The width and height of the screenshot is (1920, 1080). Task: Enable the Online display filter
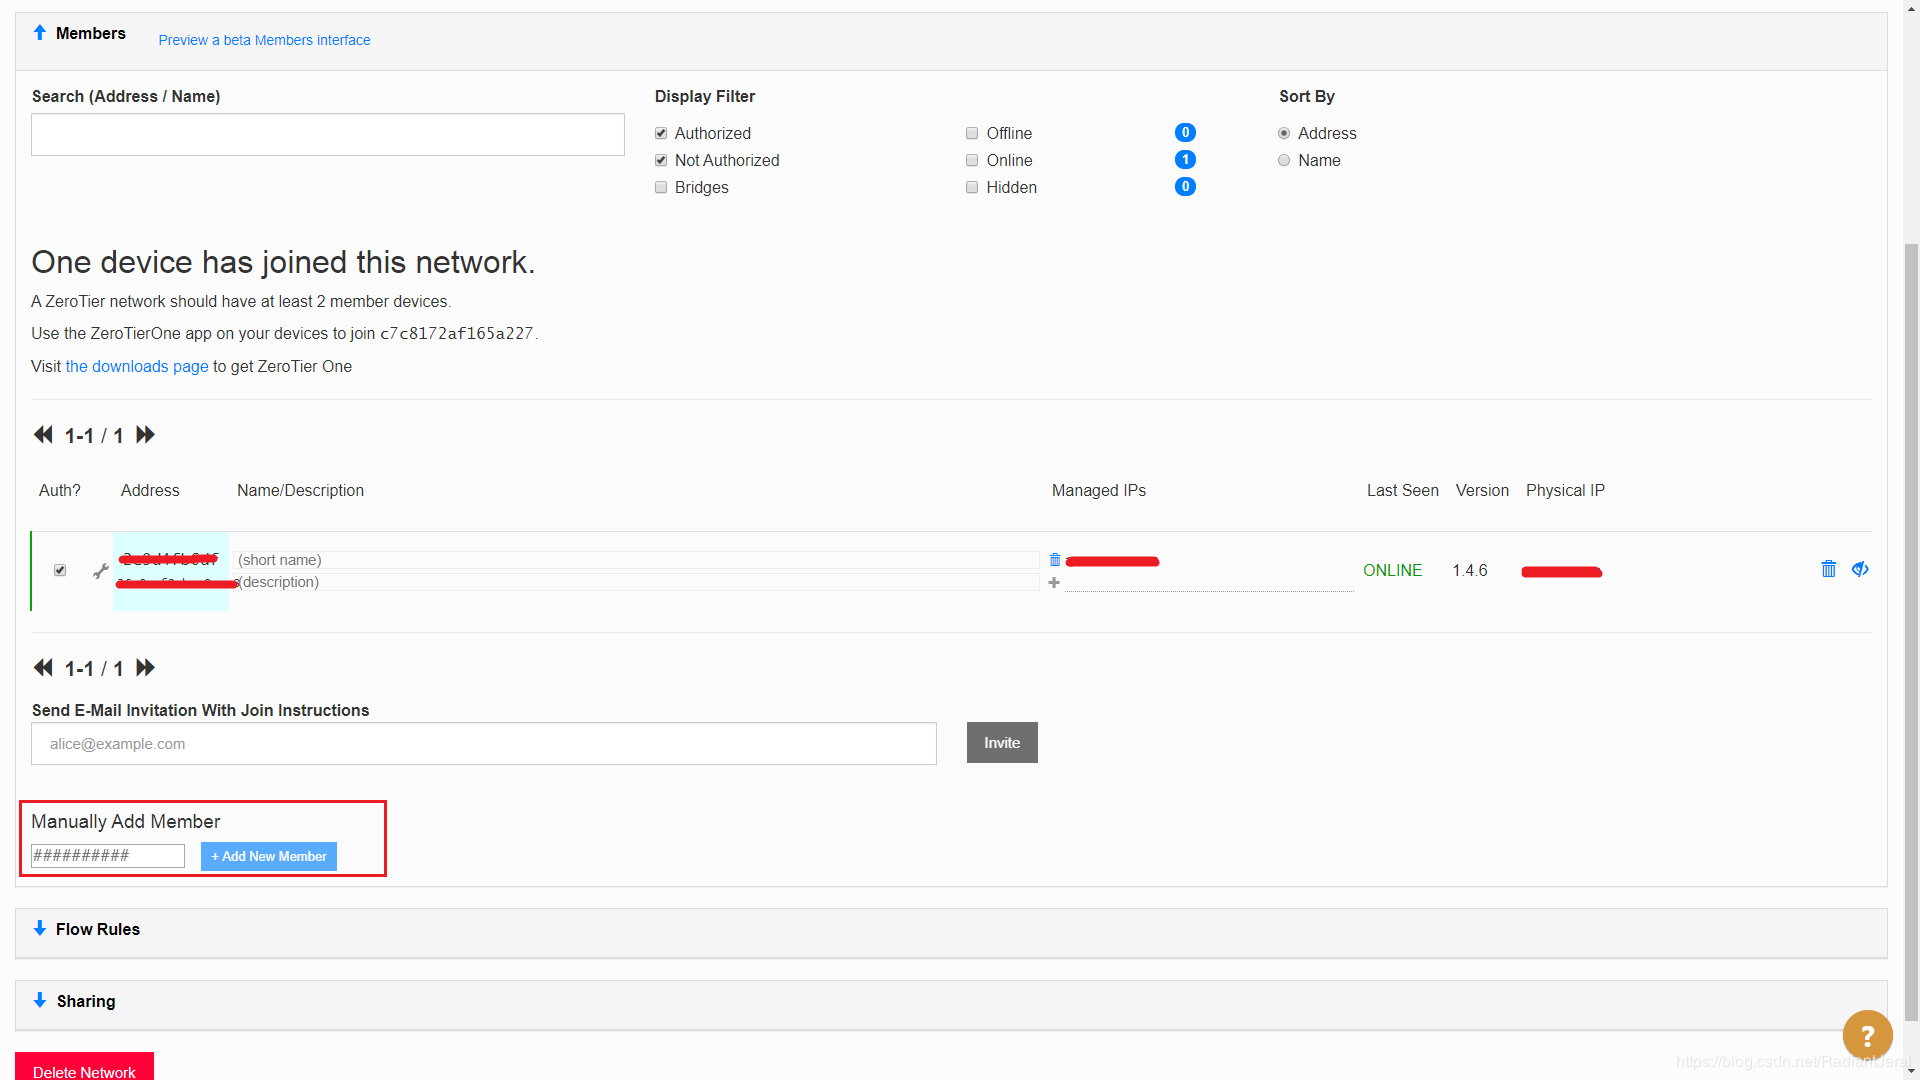(971, 160)
